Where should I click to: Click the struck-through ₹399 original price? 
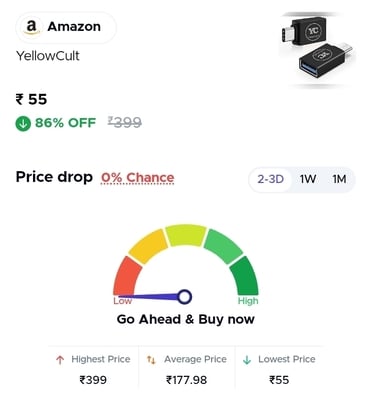pyautogui.click(x=125, y=122)
